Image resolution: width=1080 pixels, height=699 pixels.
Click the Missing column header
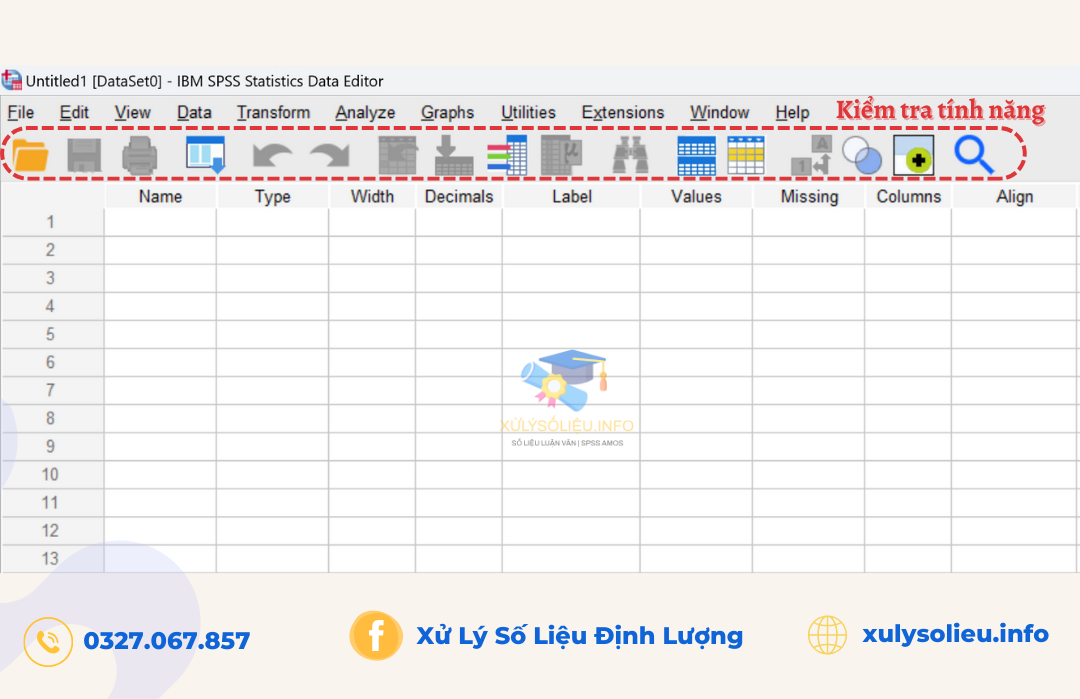click(809, 196)
